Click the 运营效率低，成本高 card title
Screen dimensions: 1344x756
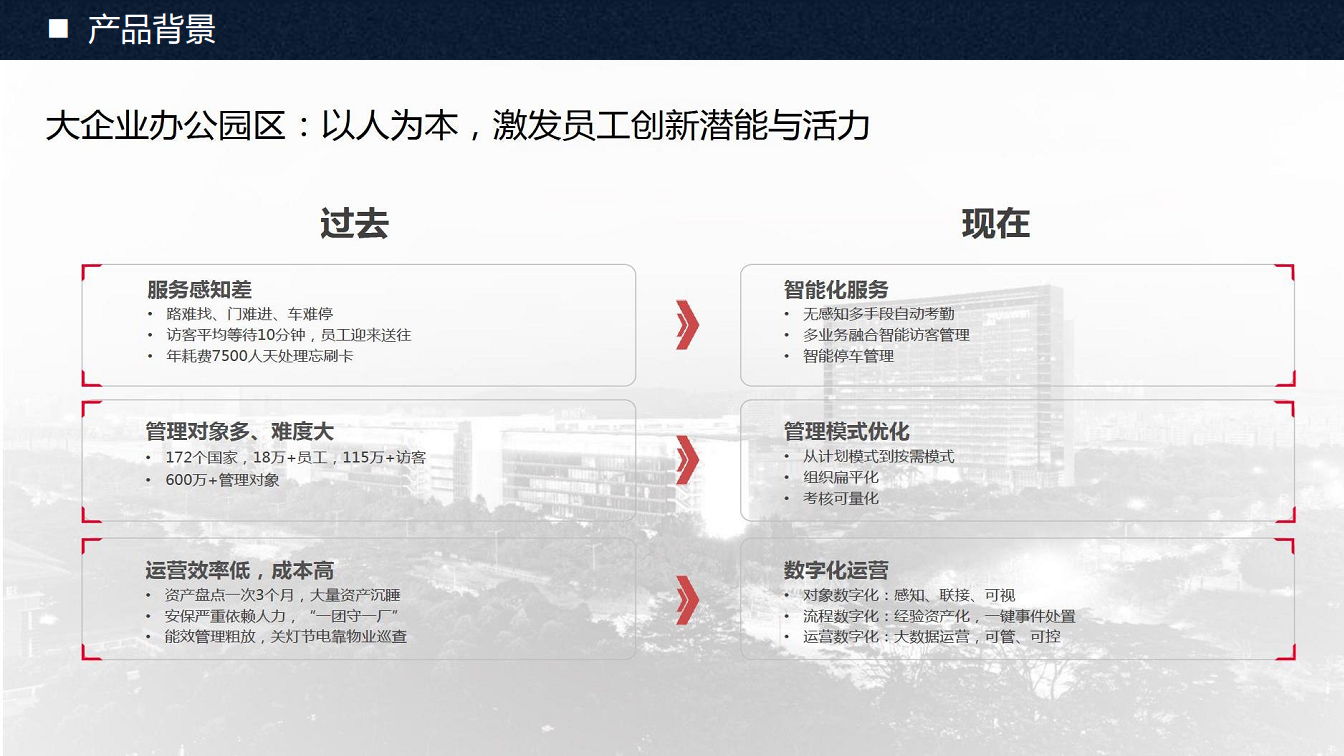(x=239, y=571)
